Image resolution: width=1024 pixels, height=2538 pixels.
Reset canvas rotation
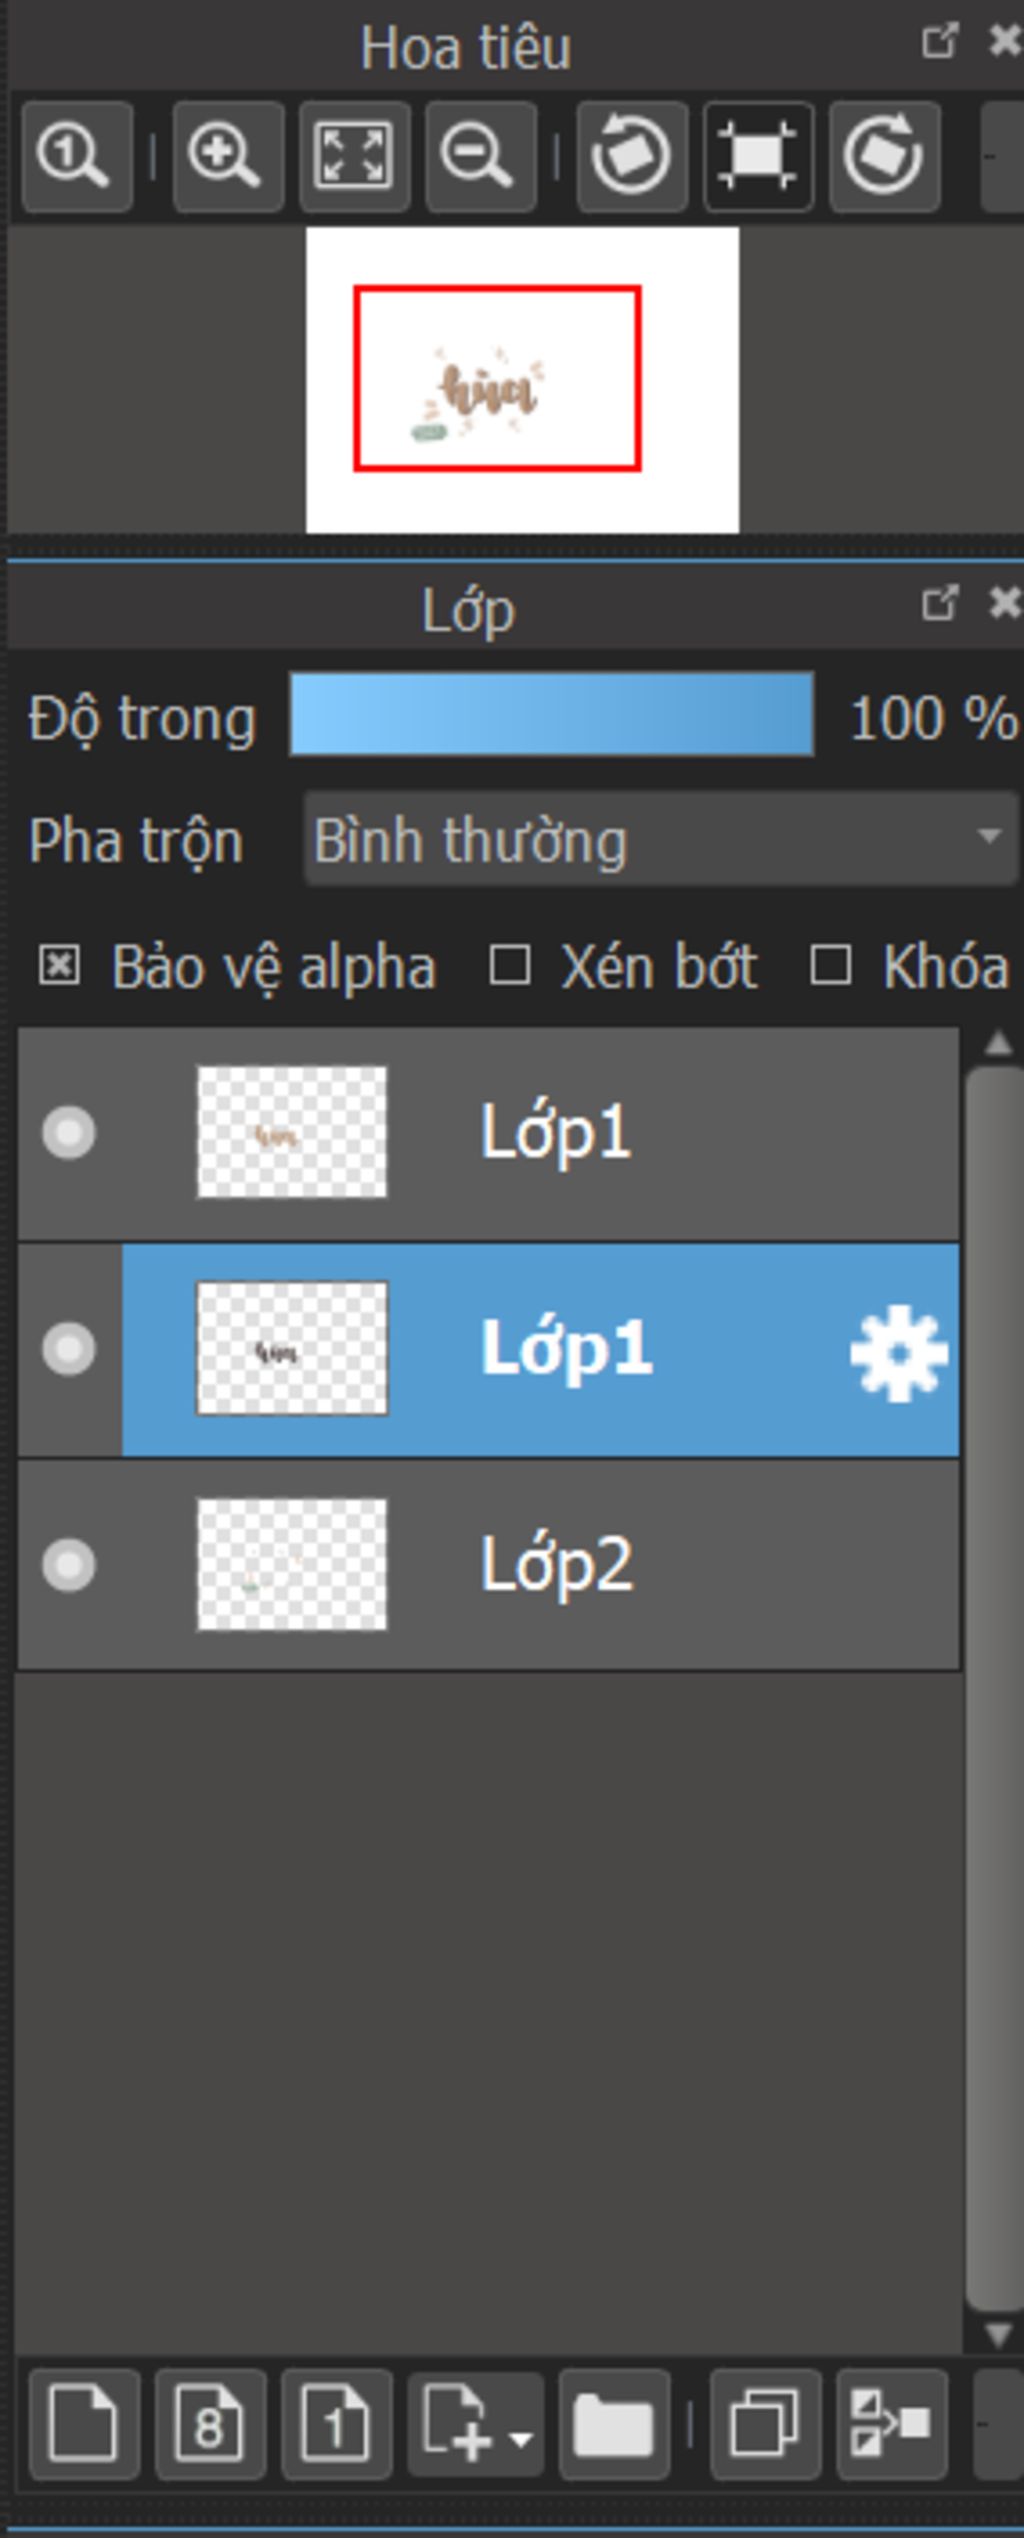point(758,157)
